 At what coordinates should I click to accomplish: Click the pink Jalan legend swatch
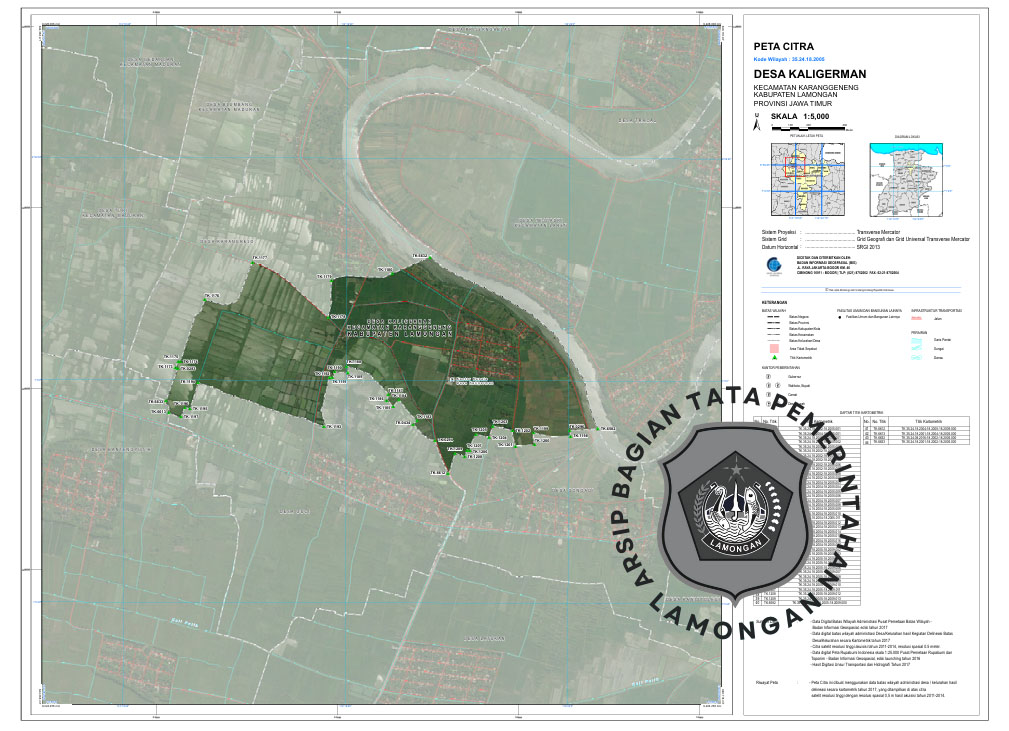click(x=918, y=319)
